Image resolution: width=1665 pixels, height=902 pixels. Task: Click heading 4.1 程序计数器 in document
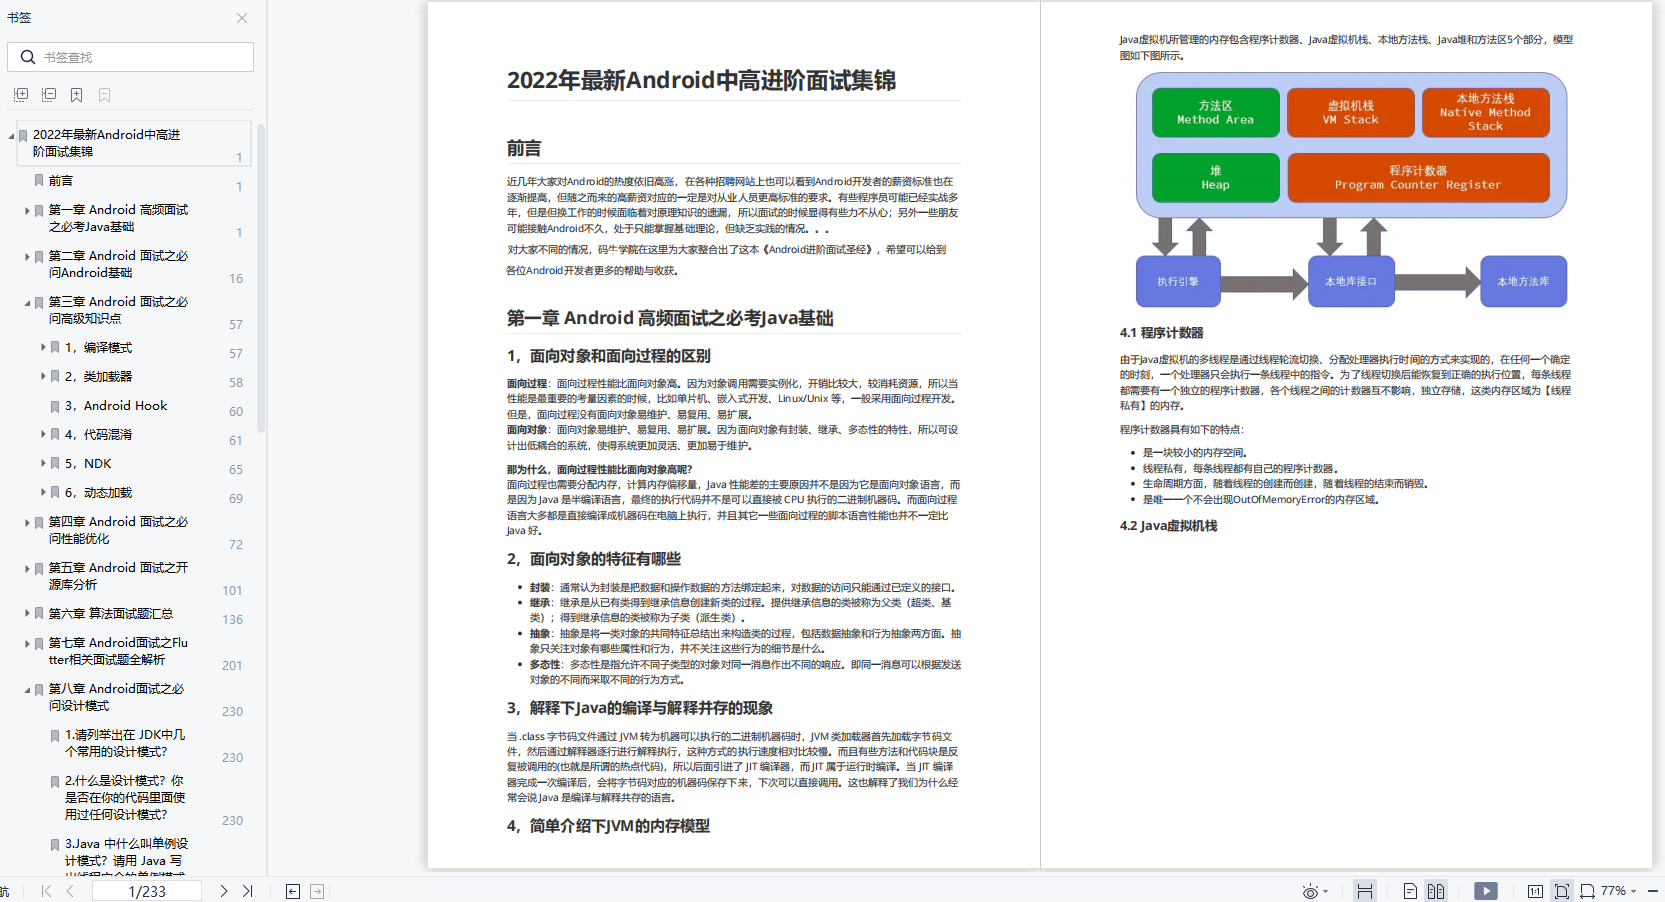click(1161, 332)
